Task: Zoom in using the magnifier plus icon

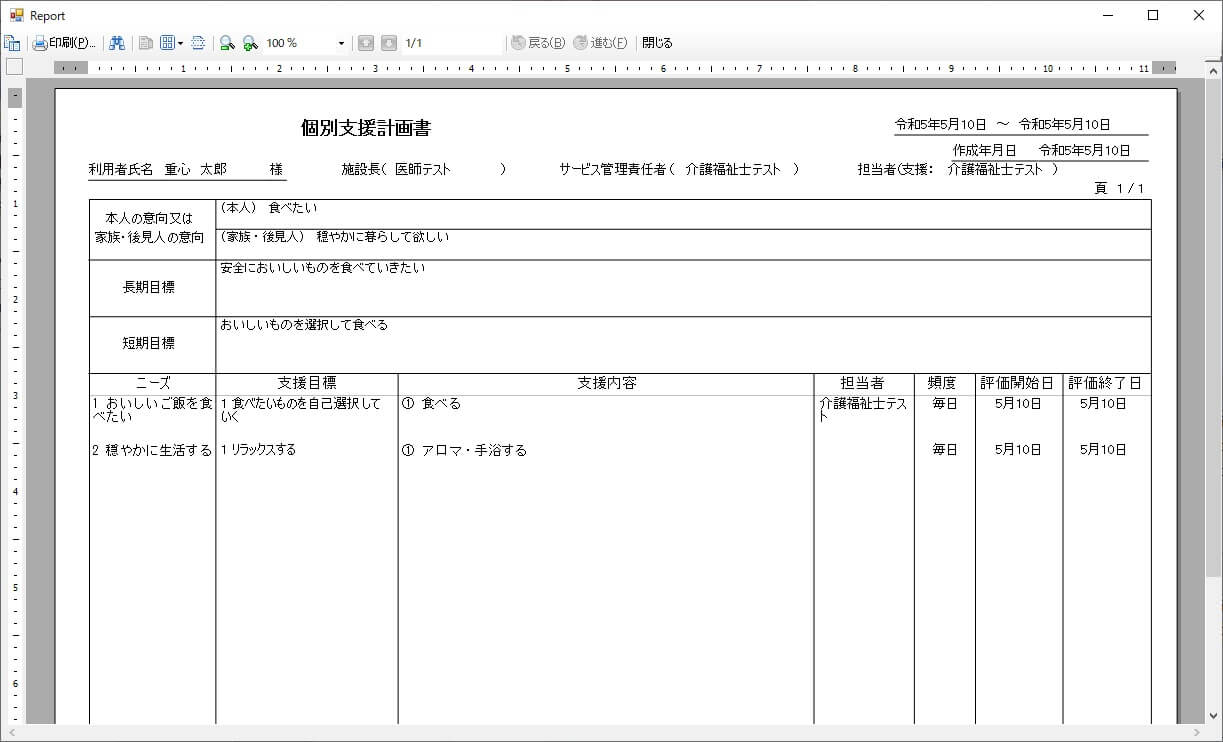Action: click(249, 42)
